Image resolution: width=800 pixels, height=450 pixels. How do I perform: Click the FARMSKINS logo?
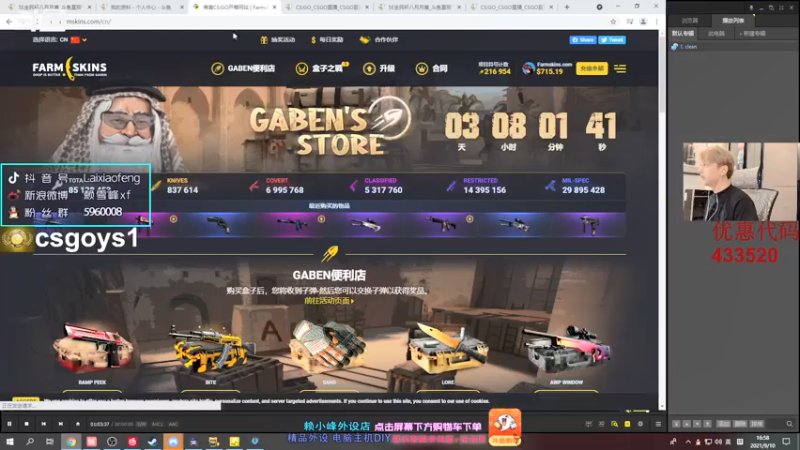coord(69,68)
